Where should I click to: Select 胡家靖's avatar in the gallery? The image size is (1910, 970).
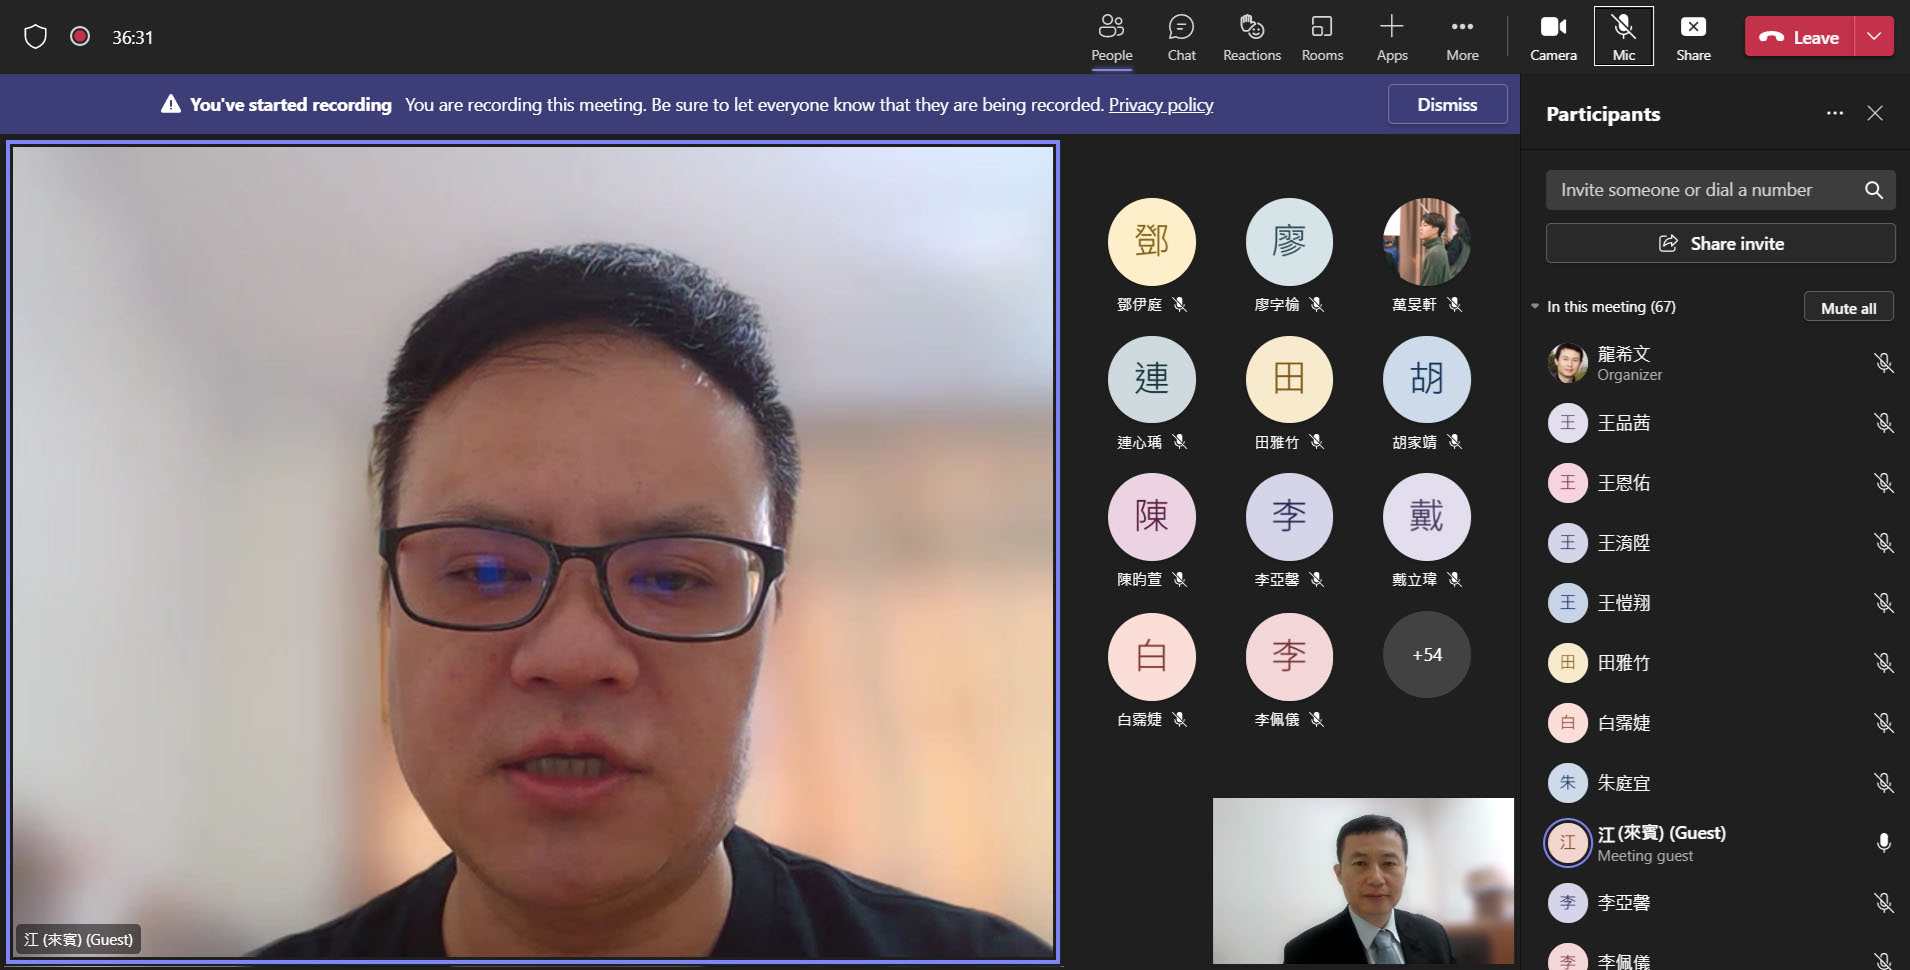click(x=1427, y=380)
